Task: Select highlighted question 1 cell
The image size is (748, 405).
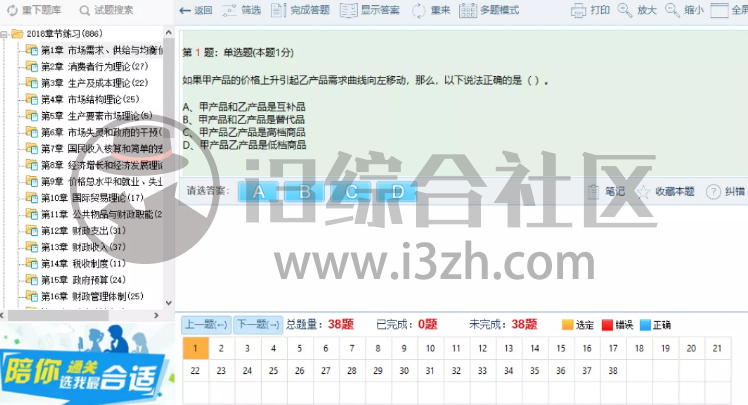Action: [196, 348]
